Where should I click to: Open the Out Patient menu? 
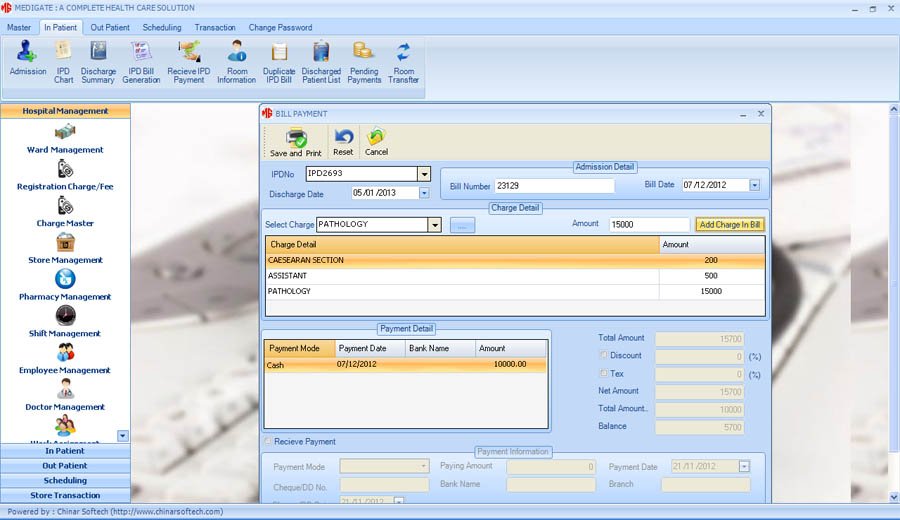pyautogui.click(x=110, y=28)
